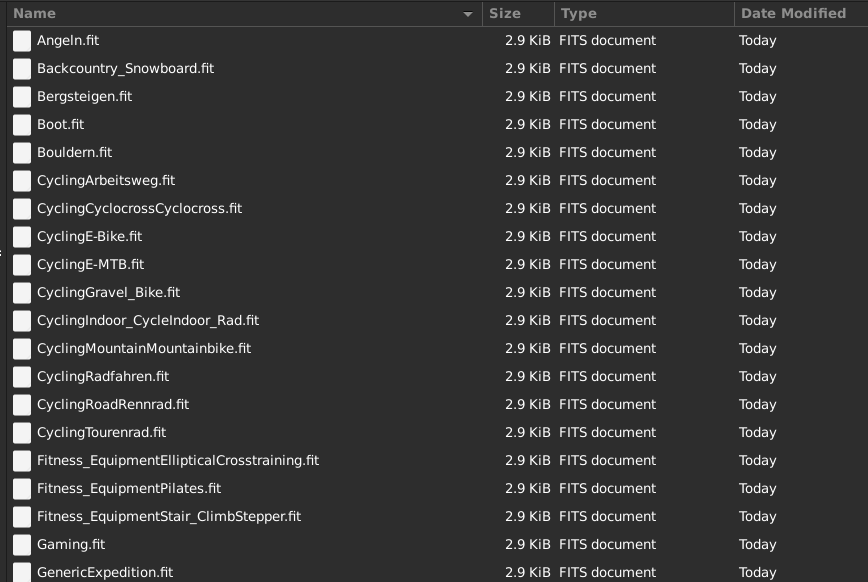Click the file icon next to Angeln.fit
868x582 pixels.
(22, 41)
